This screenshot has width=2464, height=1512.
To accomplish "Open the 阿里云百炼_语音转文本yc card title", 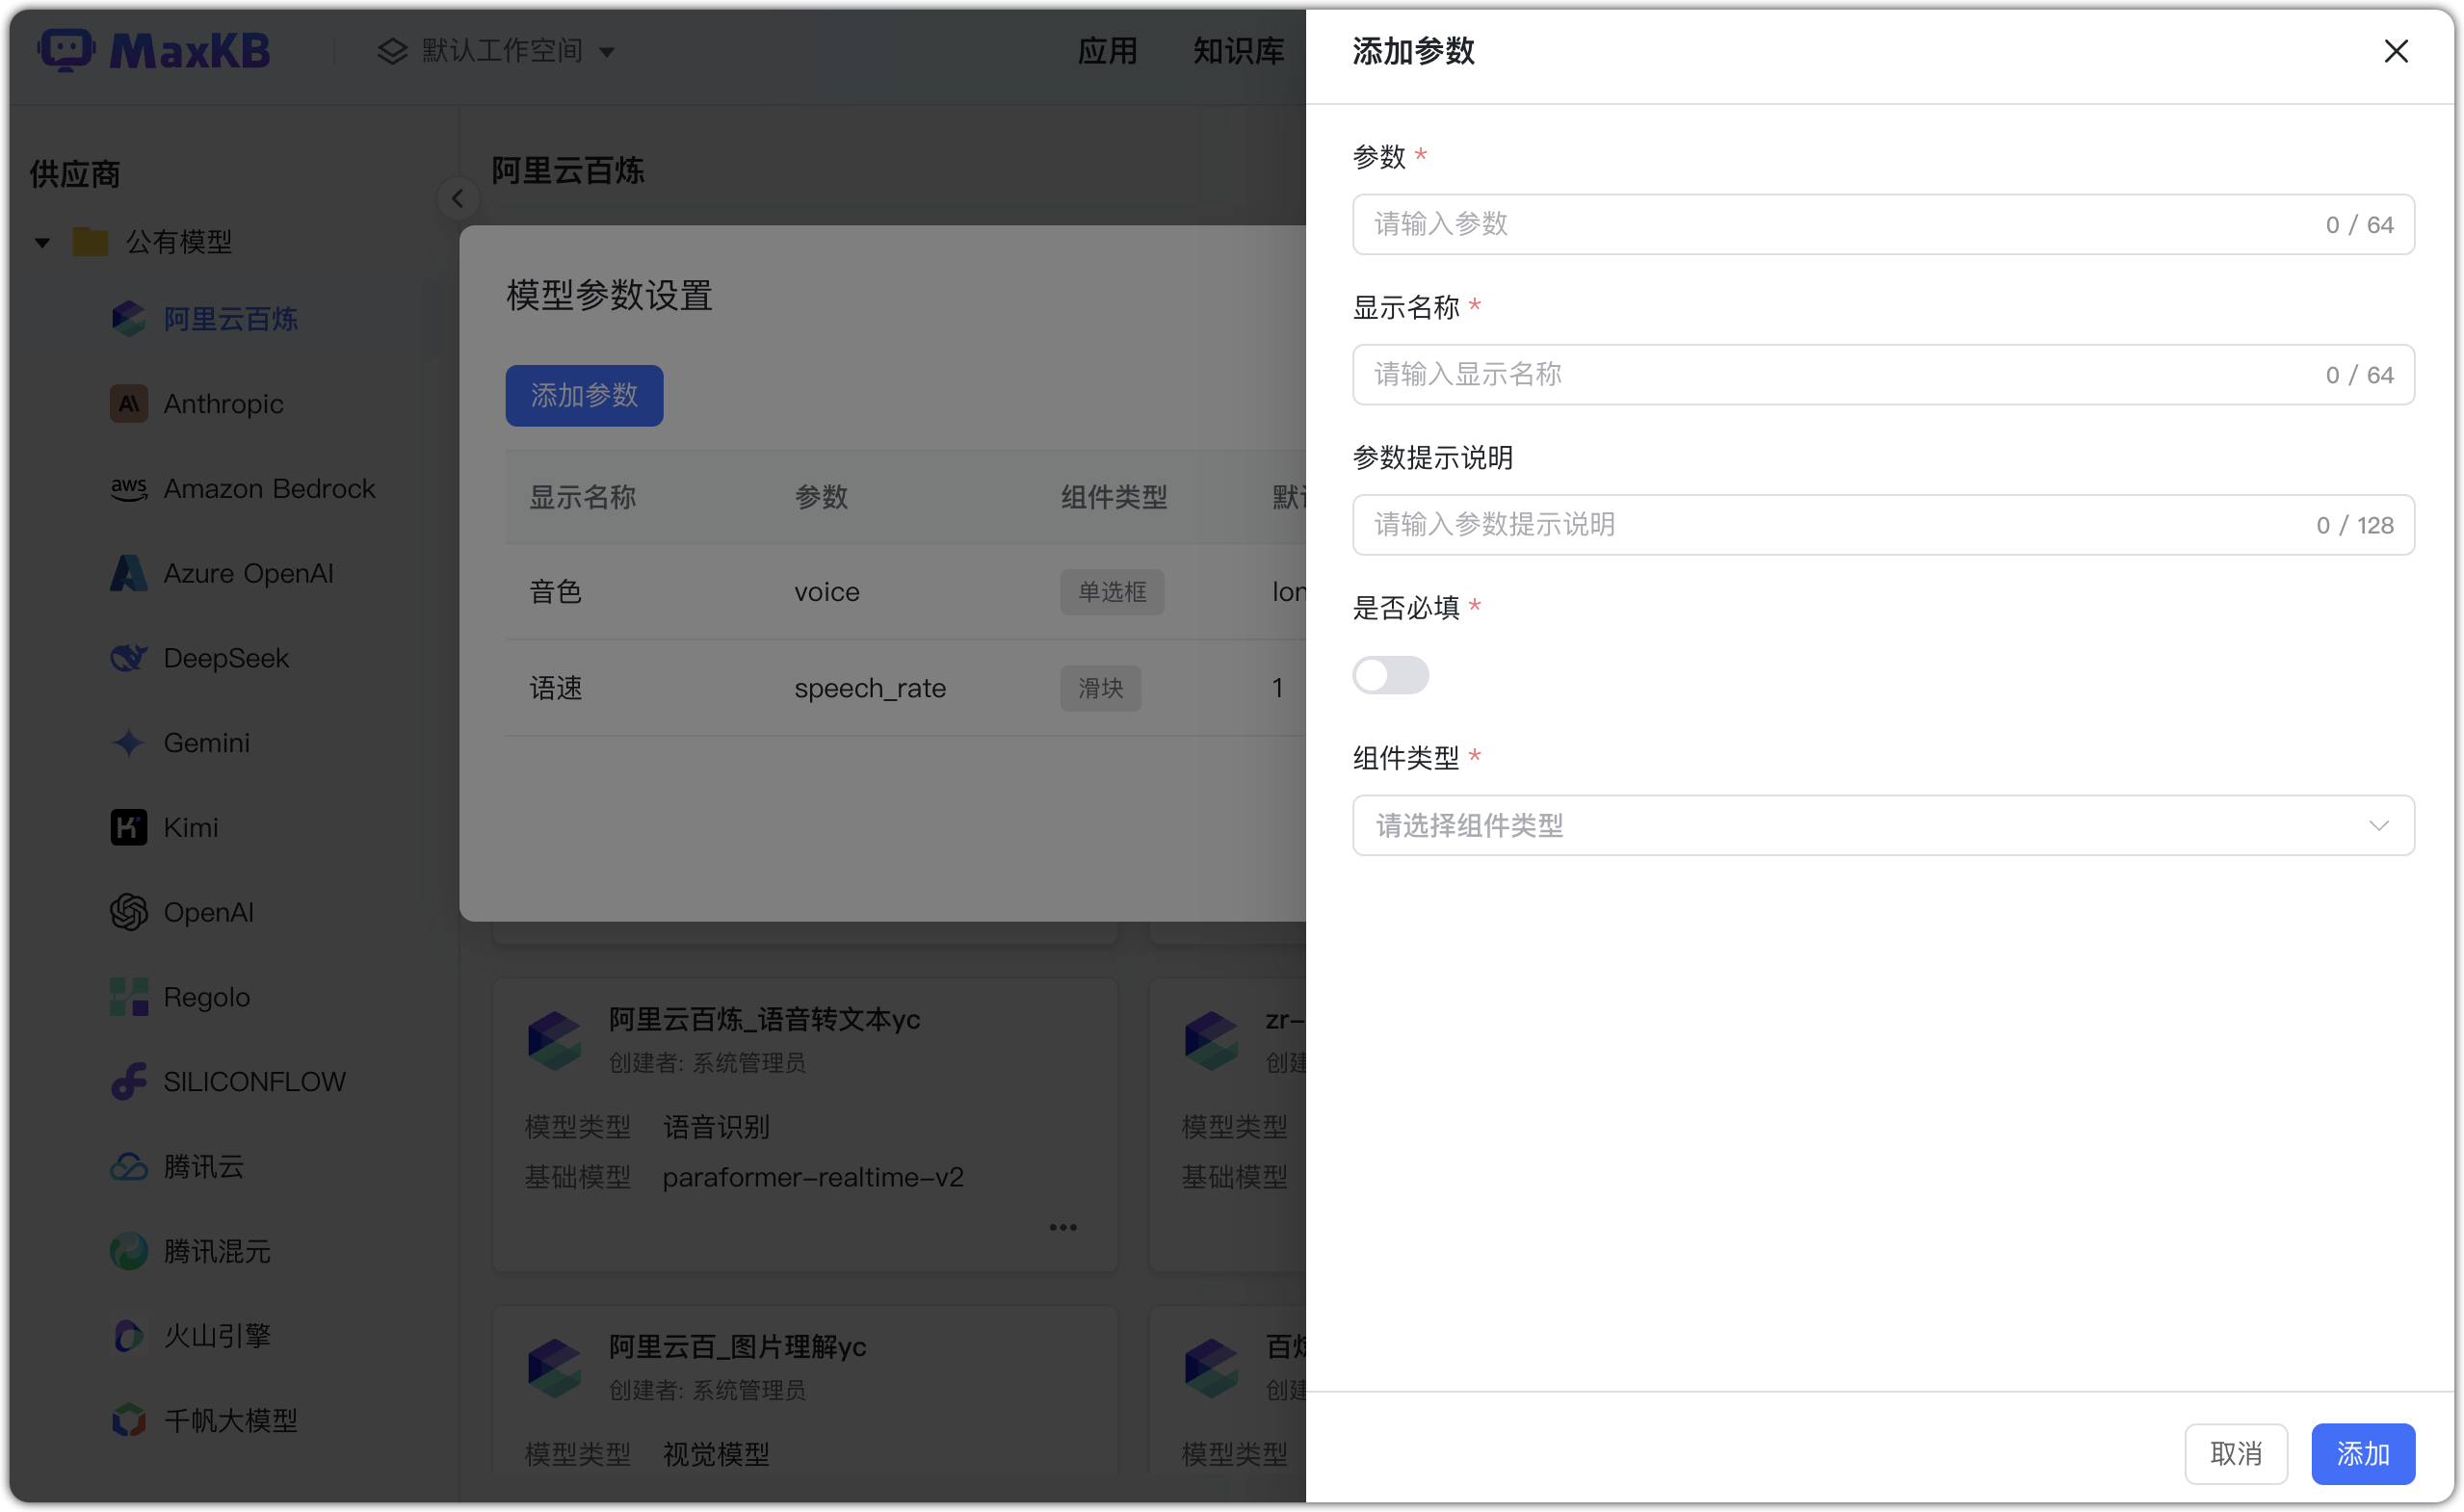I will pyautogui.click(x=764, y=1019).
